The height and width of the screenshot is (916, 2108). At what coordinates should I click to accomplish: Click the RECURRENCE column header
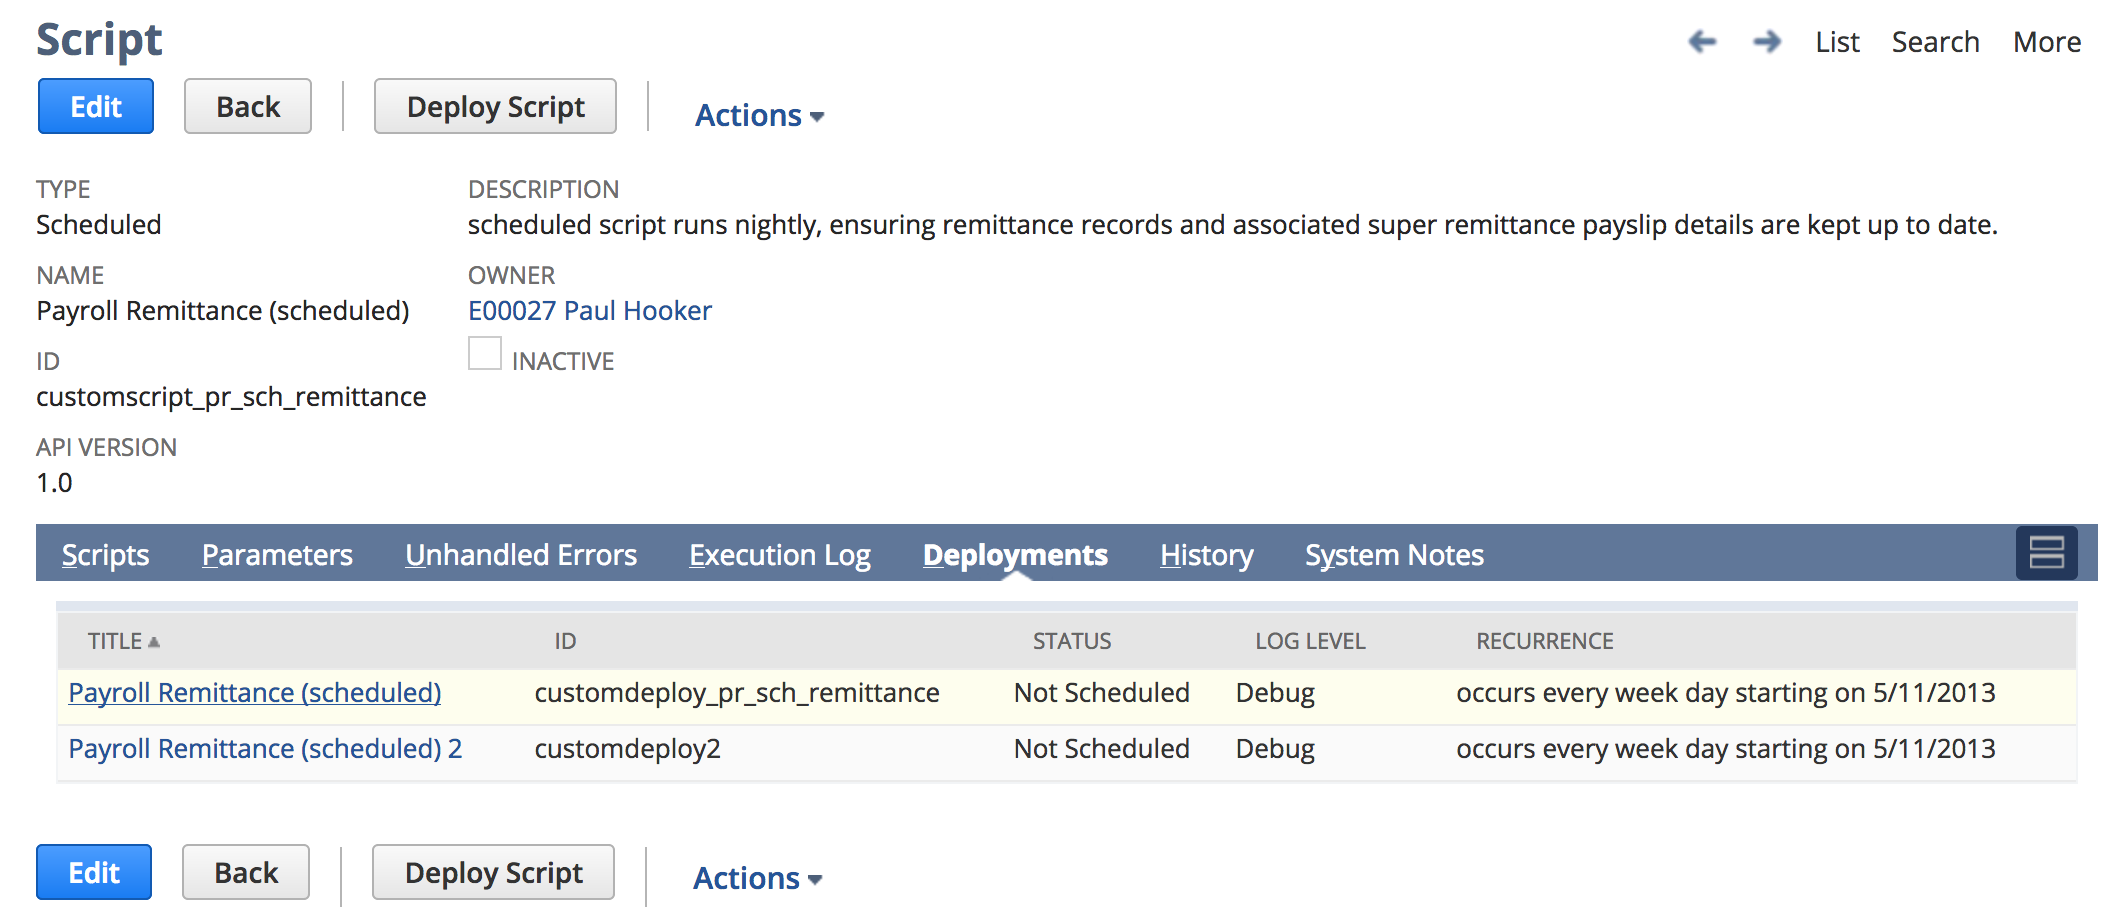point(1545,641)
